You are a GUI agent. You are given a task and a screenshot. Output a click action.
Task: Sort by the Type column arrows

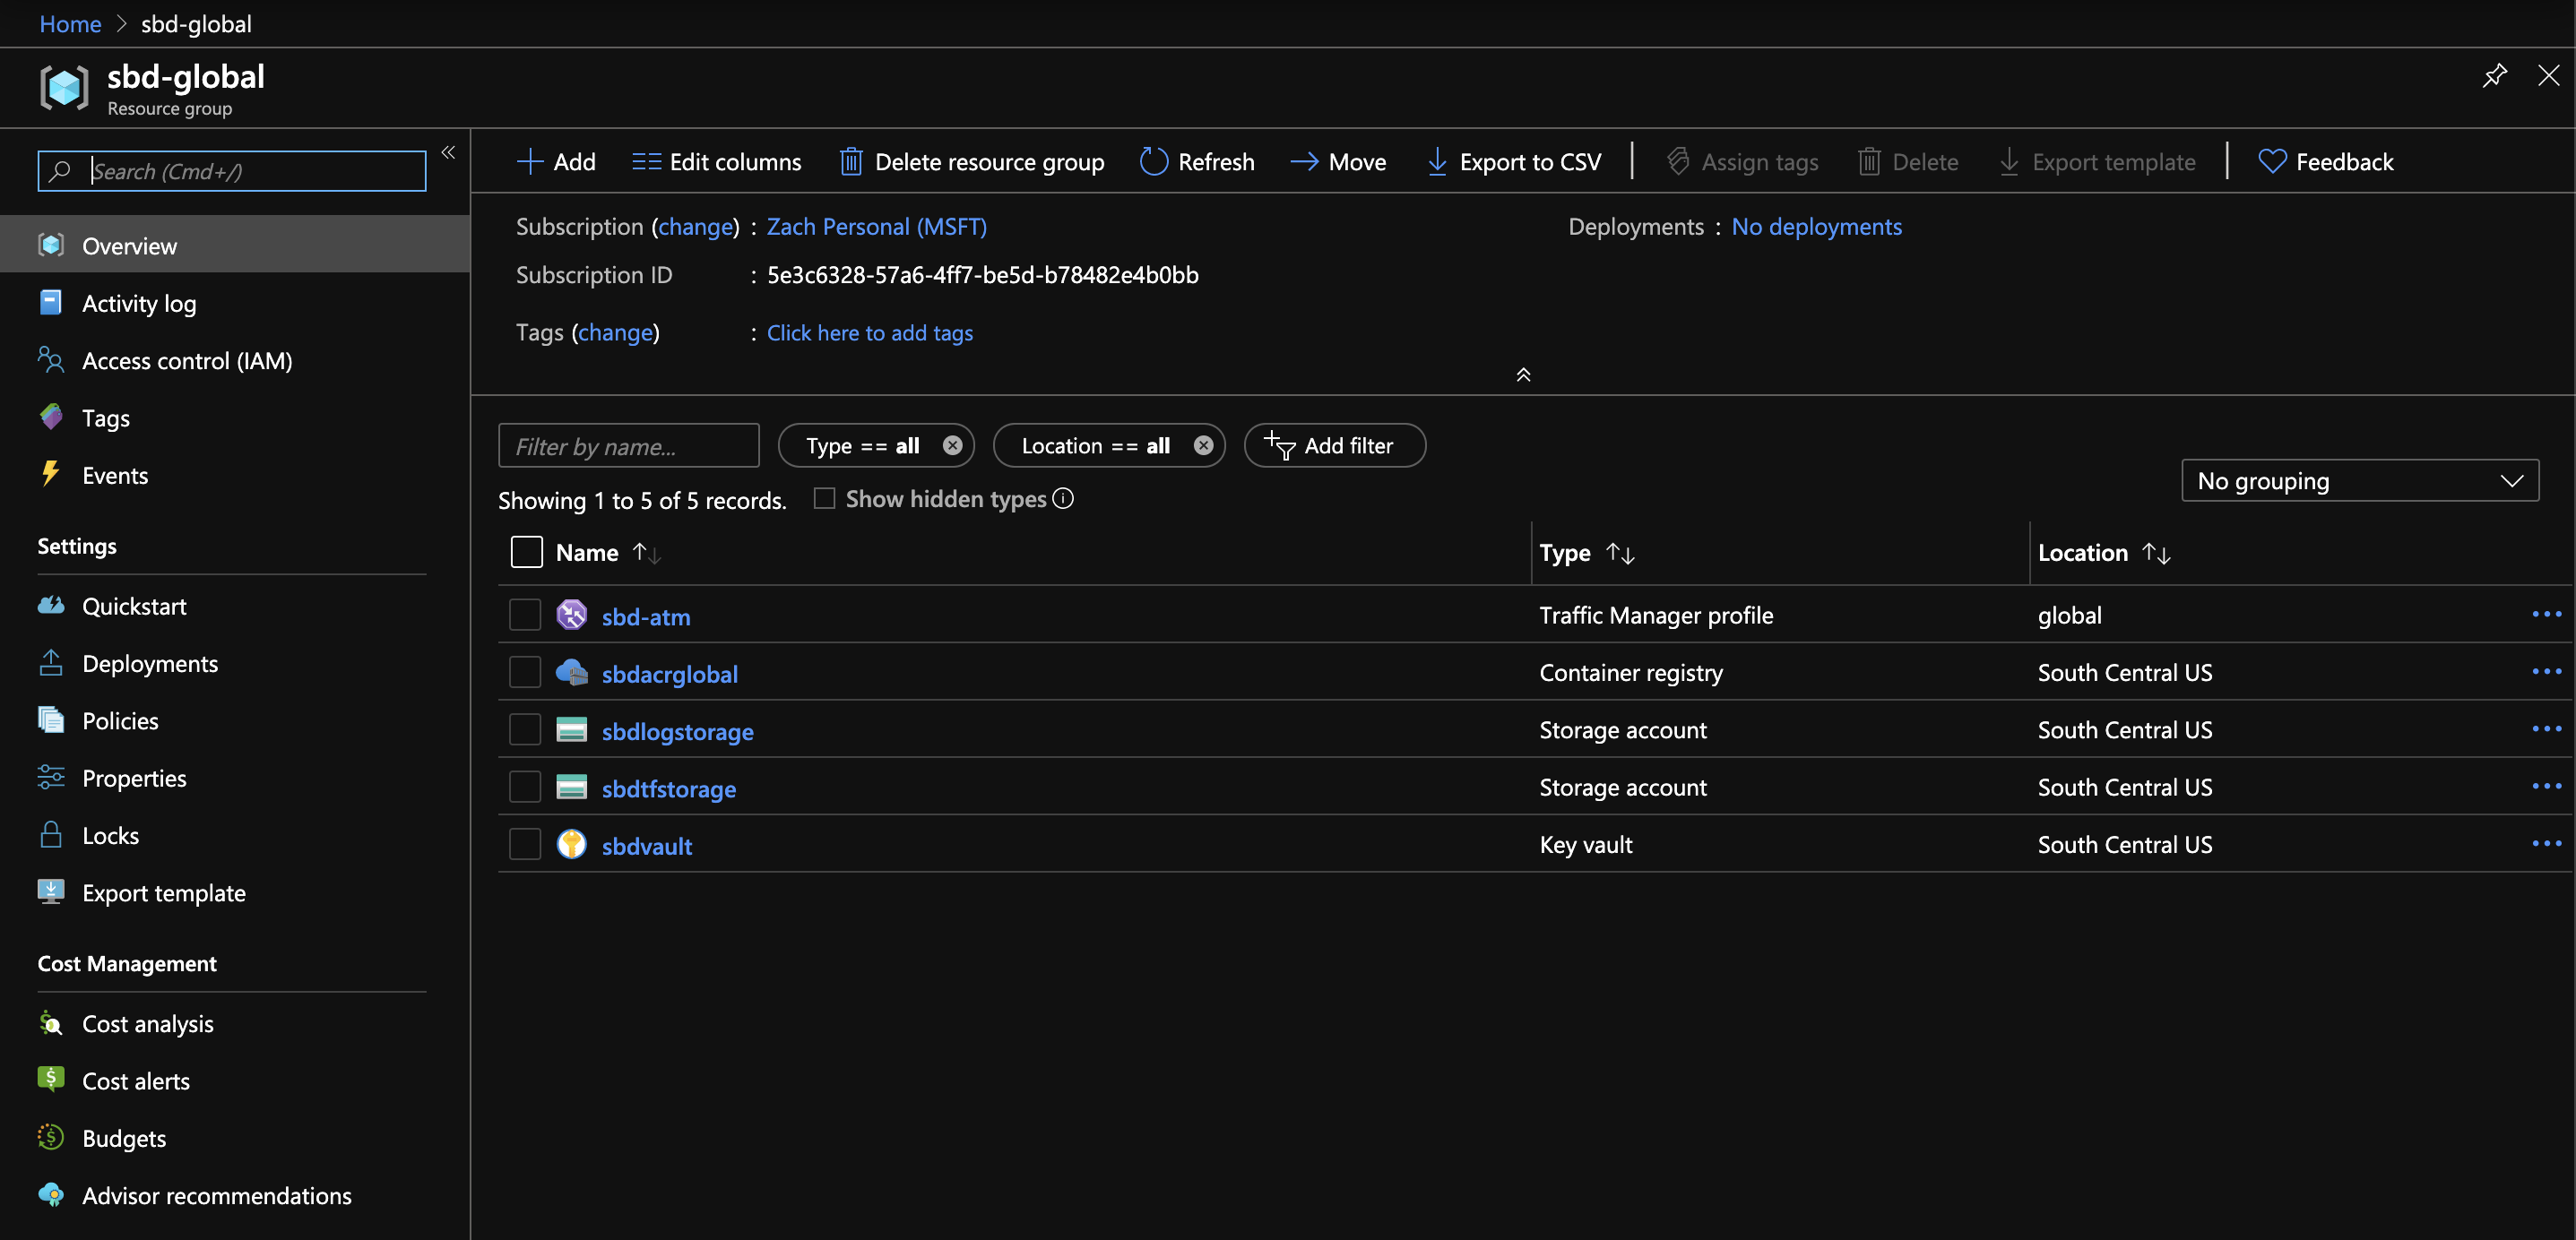(x=1620, y=553)
